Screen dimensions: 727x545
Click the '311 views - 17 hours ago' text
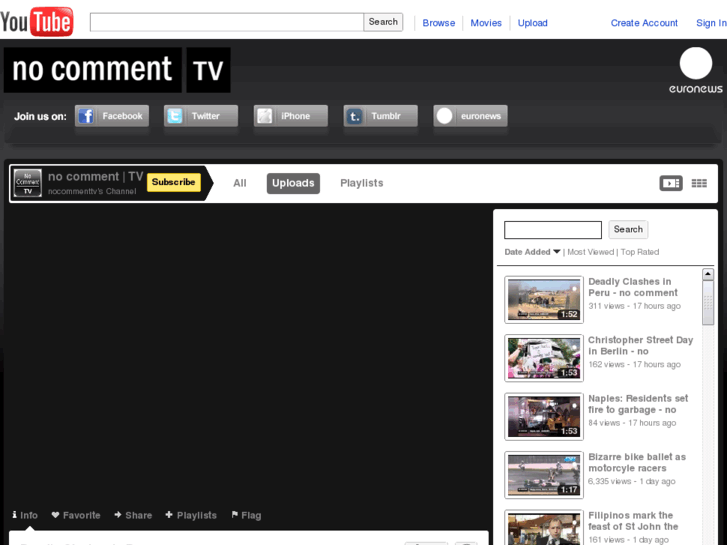[x=634, y=306]
